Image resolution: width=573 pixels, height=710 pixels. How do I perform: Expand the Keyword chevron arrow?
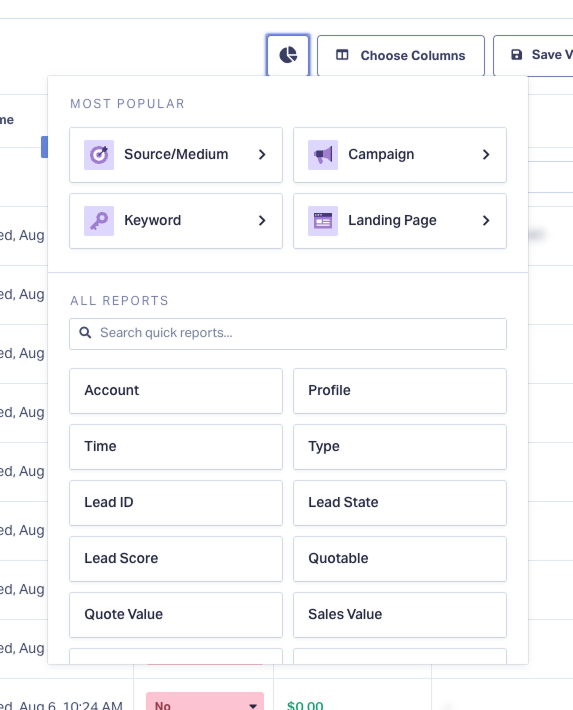(x=262, y=221)
